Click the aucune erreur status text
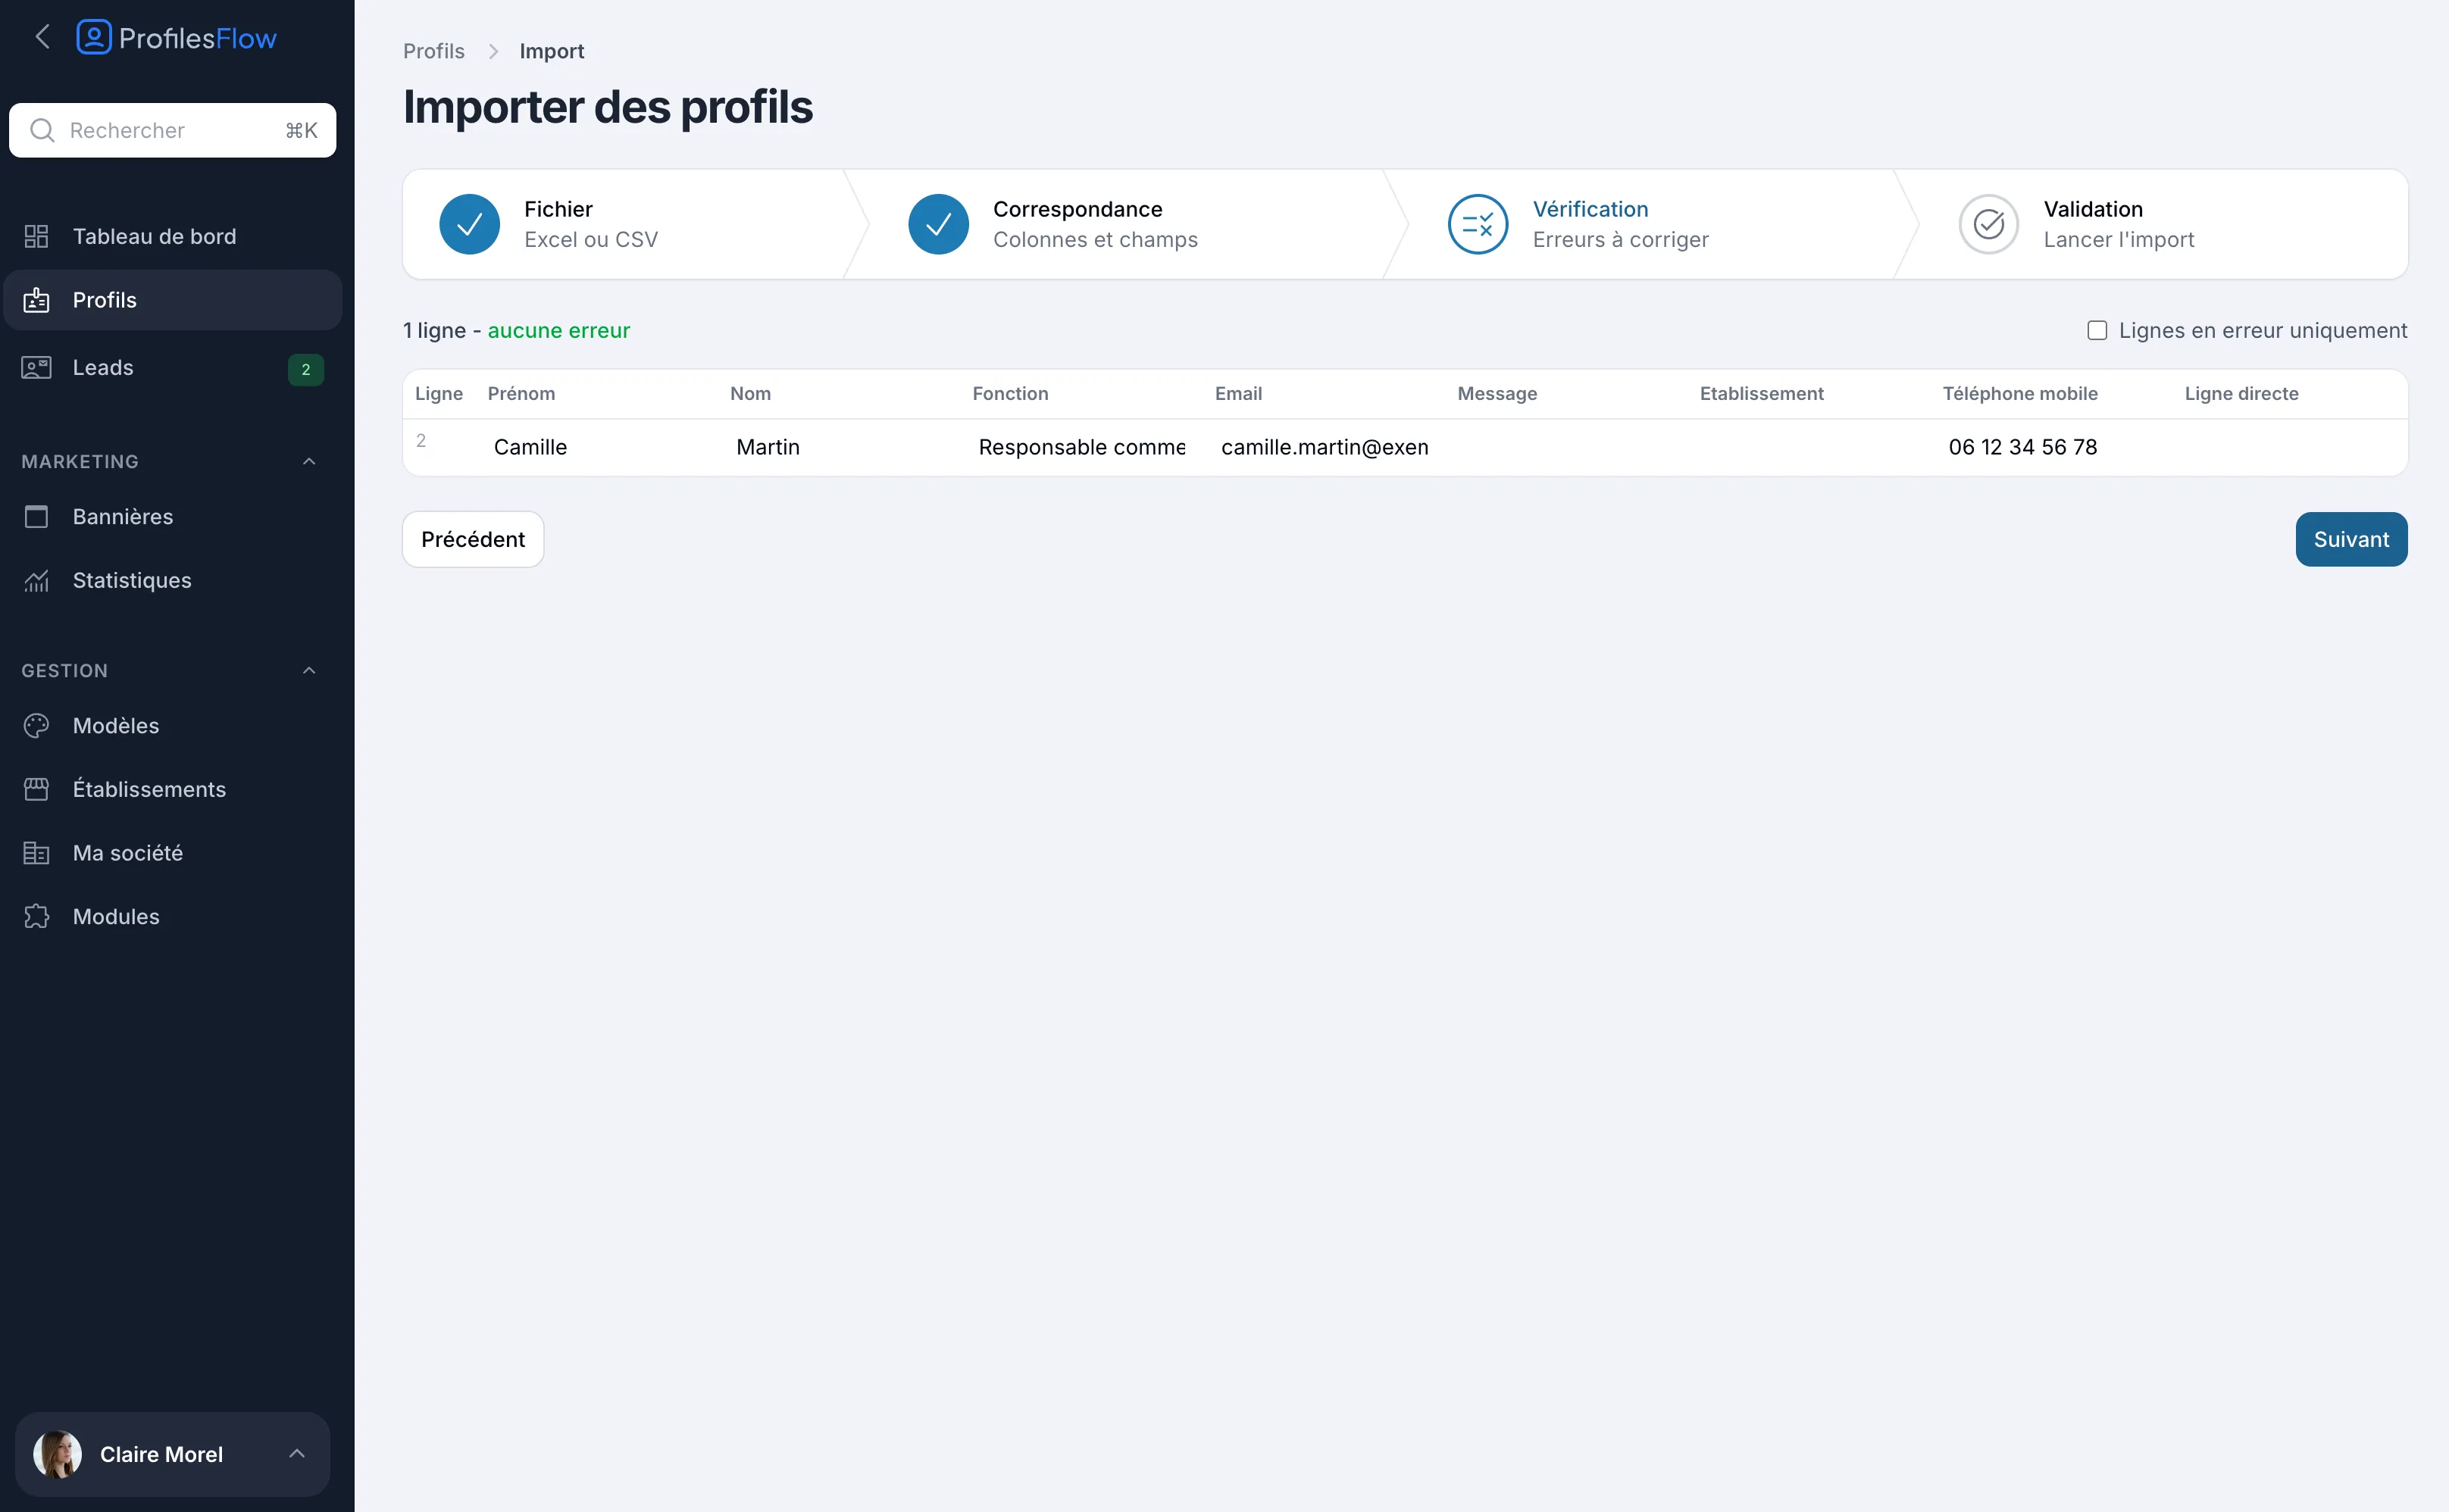 (558, 330)
